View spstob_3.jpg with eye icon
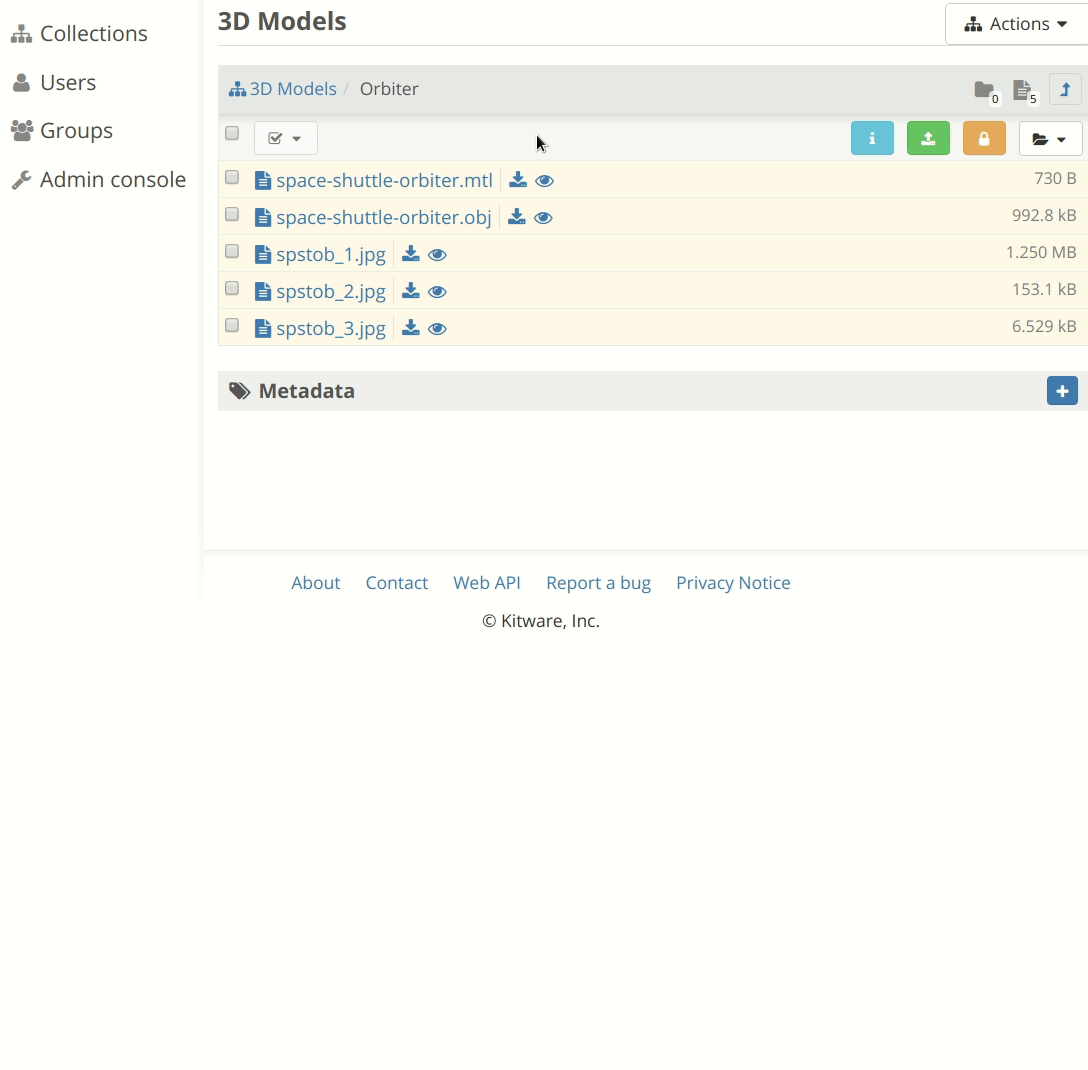1088x1070 pixels. (437, 329)
